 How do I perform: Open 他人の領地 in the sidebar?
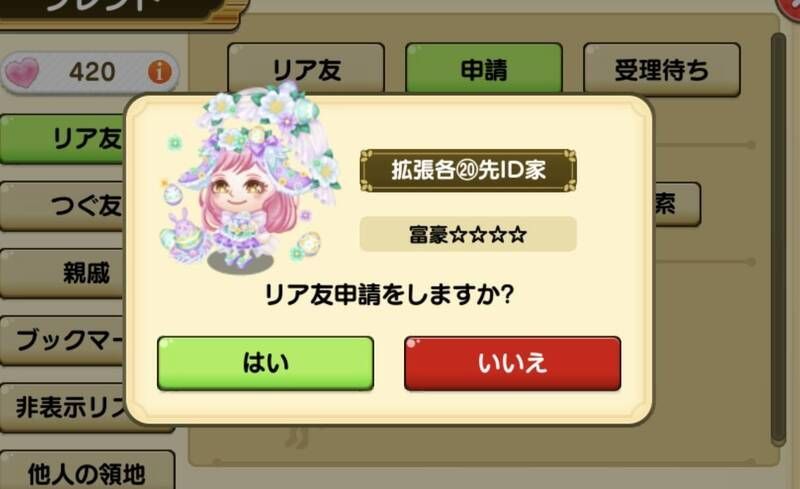pos(87,473)
